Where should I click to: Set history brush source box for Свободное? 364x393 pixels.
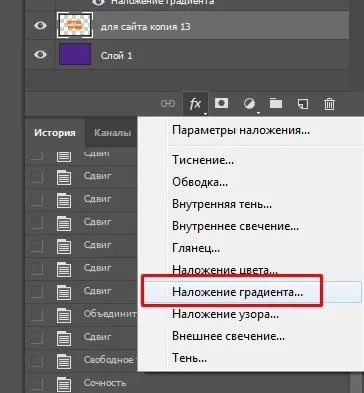click(x=36, y=360)
